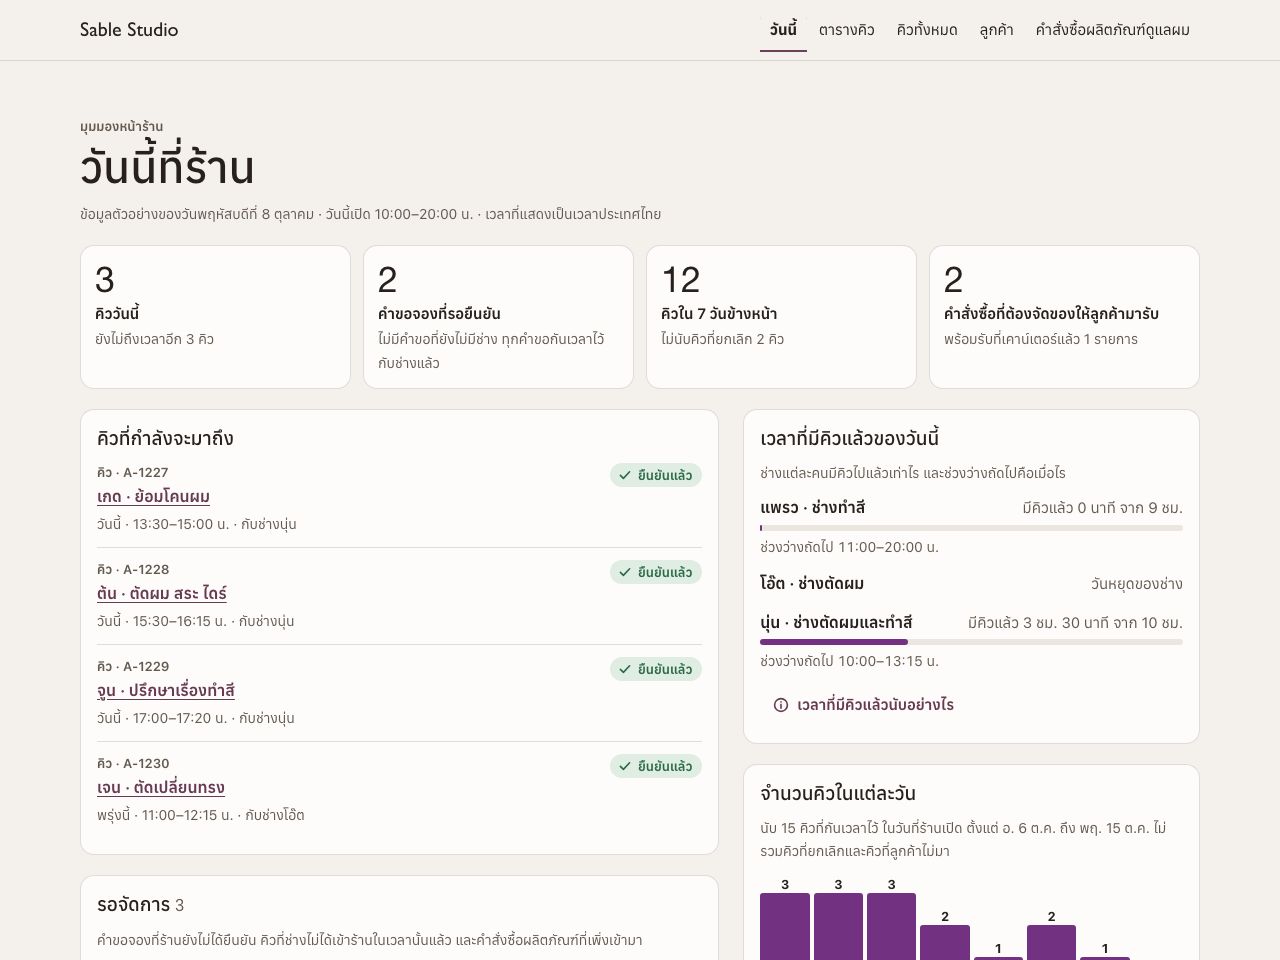The height and width of the screenshot is (960, 1280).
Task: Click the Sable Studio logo
Action: 129,30
